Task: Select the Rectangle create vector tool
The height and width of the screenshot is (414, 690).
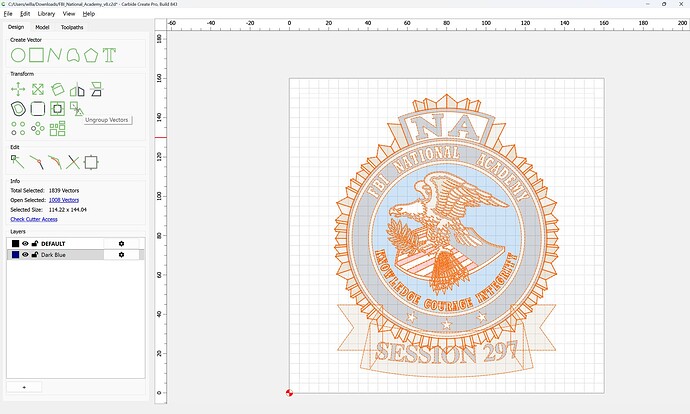Action: [37, 55]
